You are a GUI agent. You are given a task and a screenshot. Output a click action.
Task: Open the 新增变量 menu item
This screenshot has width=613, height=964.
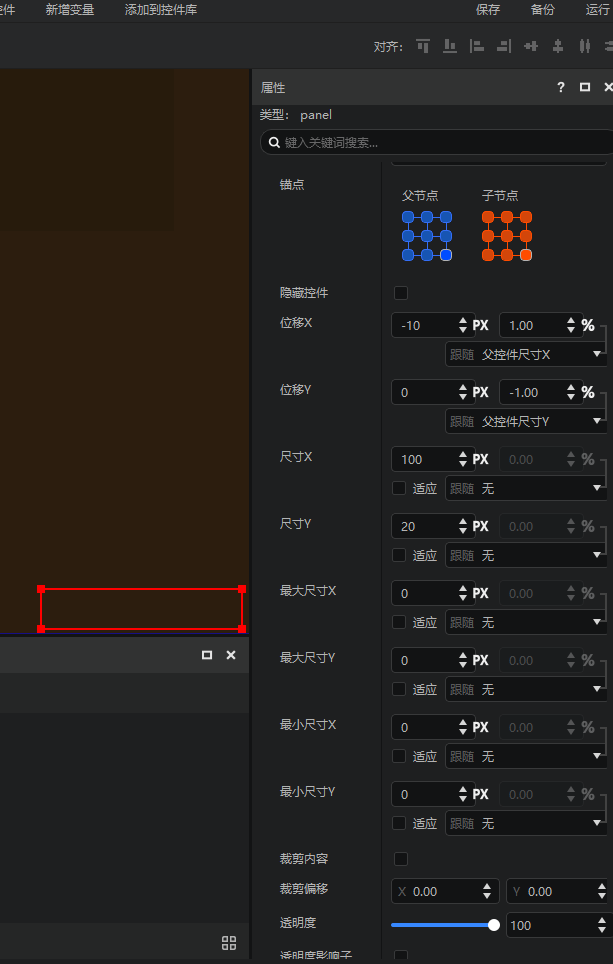tap(70, 10)
